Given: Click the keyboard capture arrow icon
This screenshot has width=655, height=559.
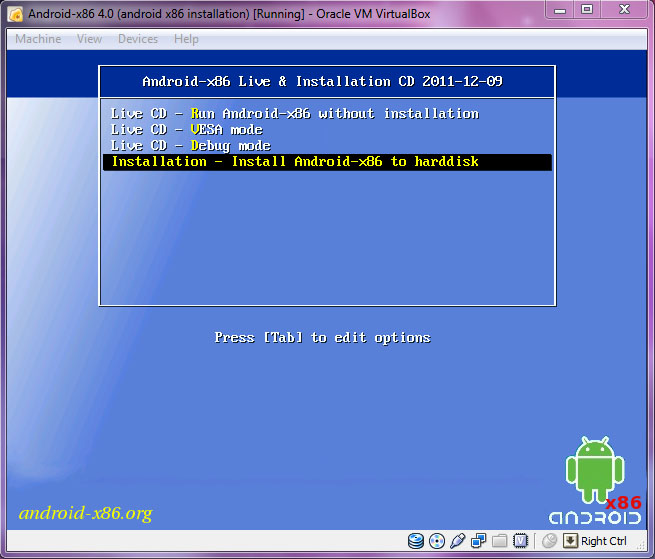Looking at the screenshot, I should click(570, 541).
